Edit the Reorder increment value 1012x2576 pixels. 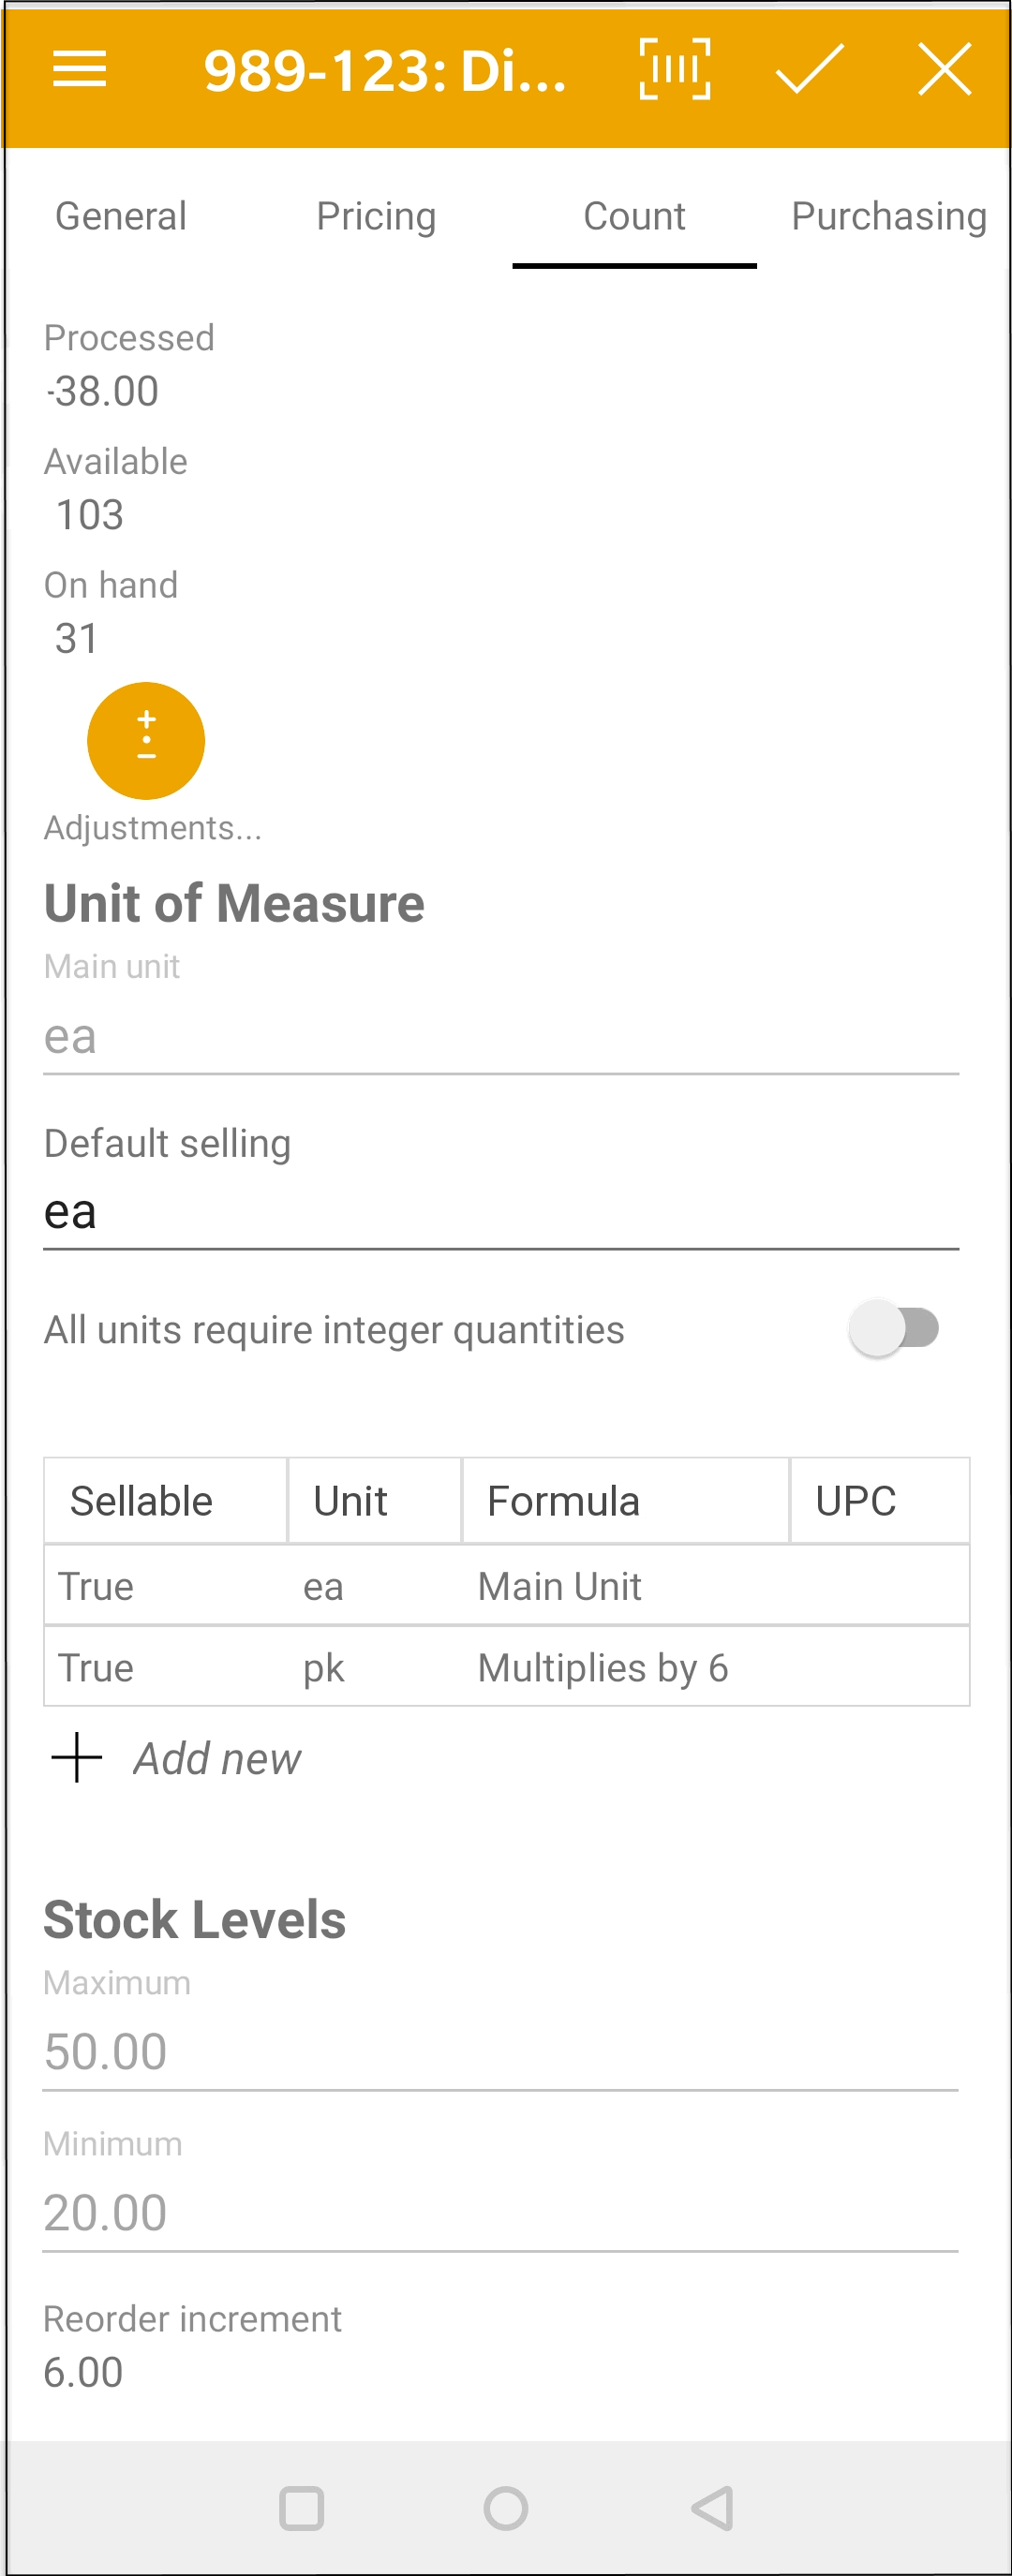83,2371
